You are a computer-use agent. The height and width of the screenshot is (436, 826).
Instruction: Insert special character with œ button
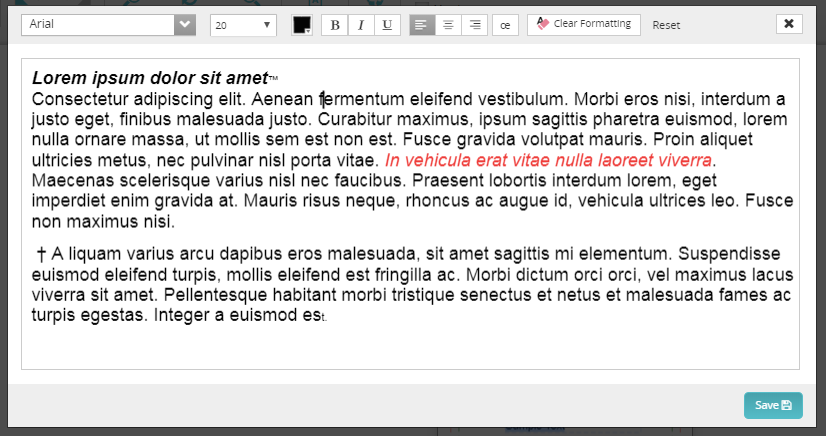(x=505, y=25)
